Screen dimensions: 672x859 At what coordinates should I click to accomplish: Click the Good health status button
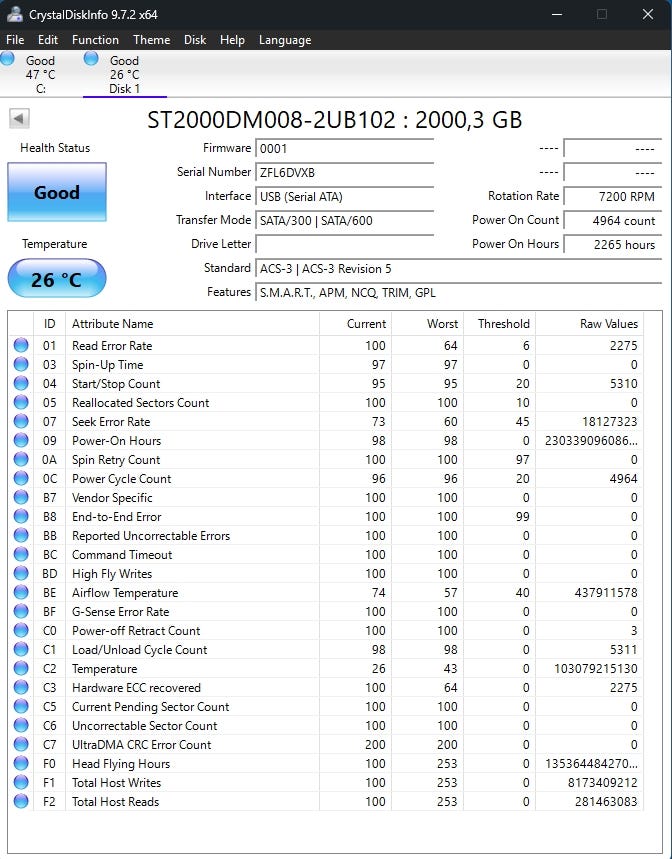[57, 192]
